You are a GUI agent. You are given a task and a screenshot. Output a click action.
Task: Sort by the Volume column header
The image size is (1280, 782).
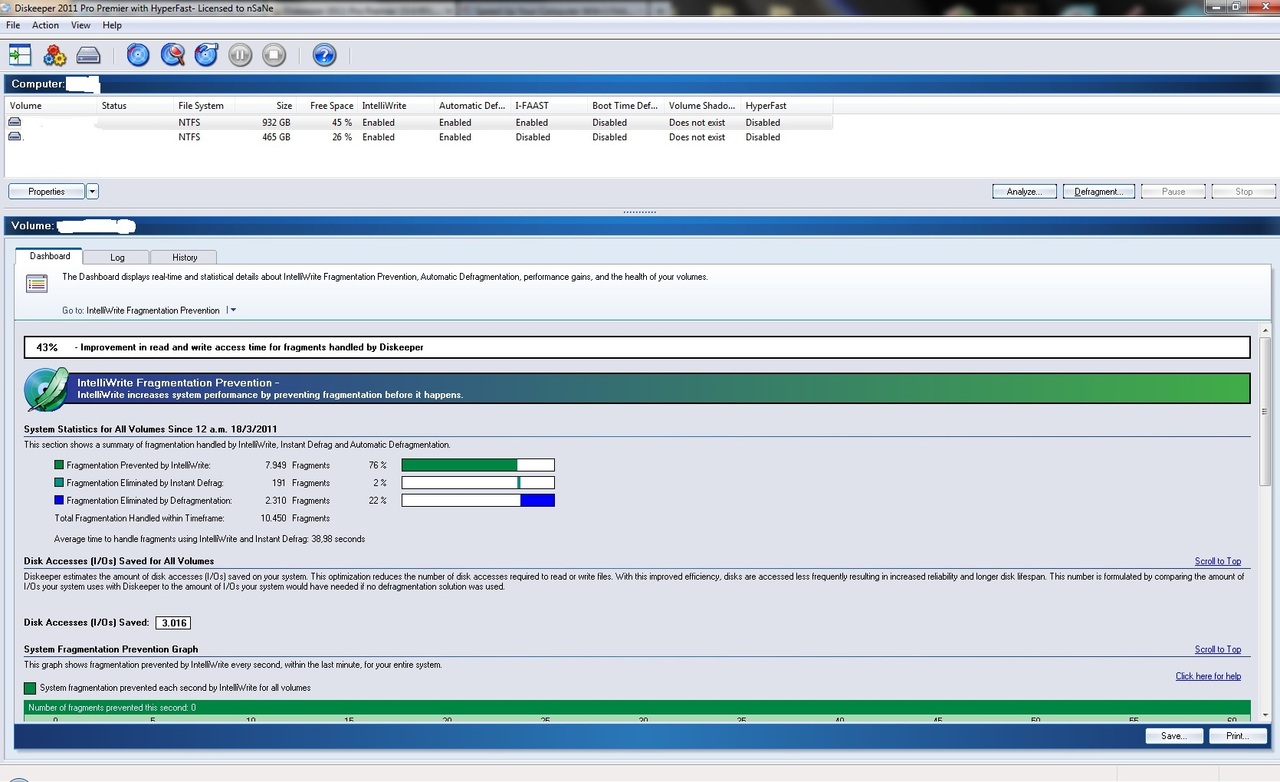click(x=50, y=105)
